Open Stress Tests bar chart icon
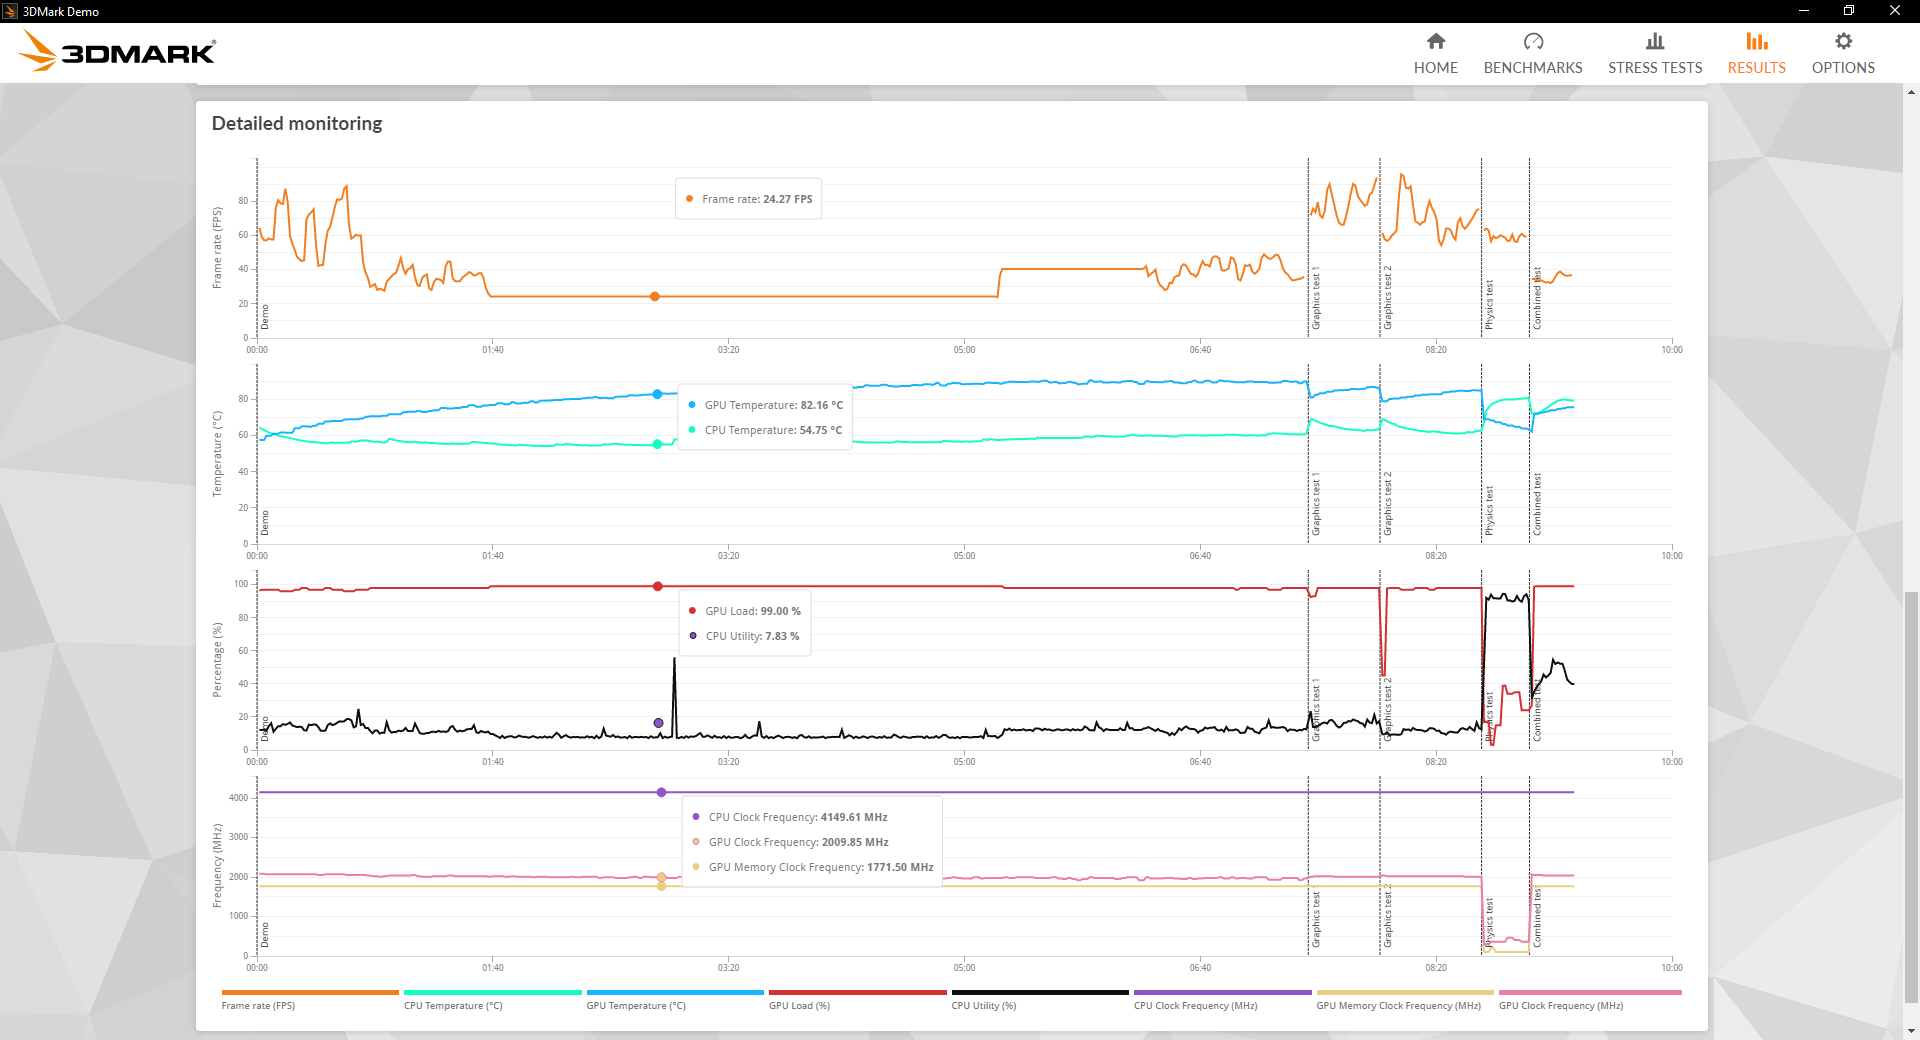This screenshot has width=1920, height=1040. [1654, 41]
